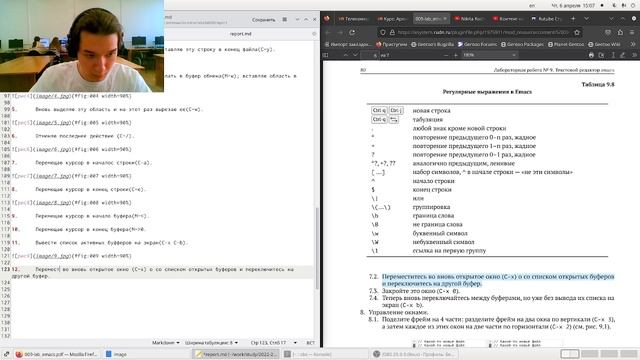Image resolution: width=640 pixels, height=360 pixels.
Task: Reload the page in Firefox
Action: [352, 32]
